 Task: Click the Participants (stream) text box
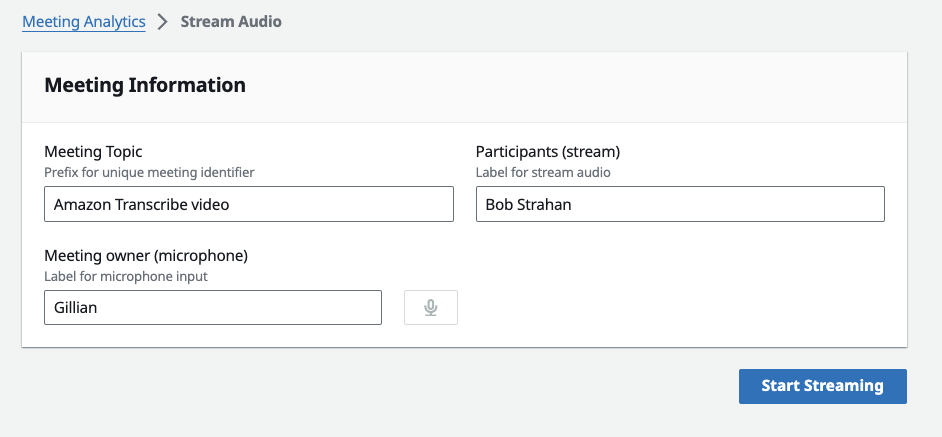click(680, 205)
